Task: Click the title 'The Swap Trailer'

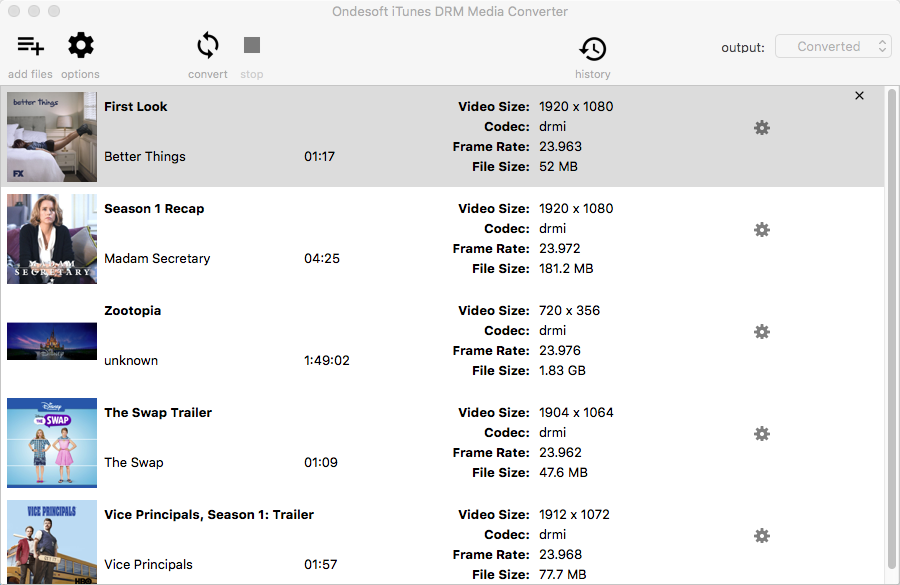Action: 158,413
